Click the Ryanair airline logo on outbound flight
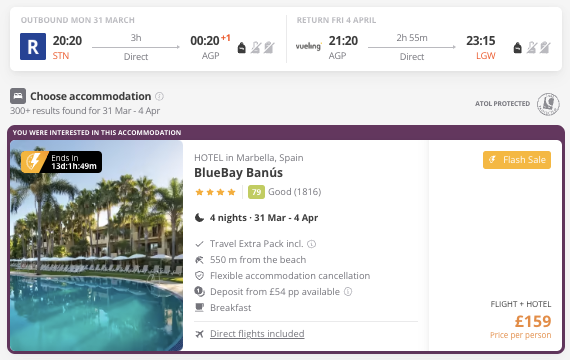570x360 pixels. click(33, 47)
